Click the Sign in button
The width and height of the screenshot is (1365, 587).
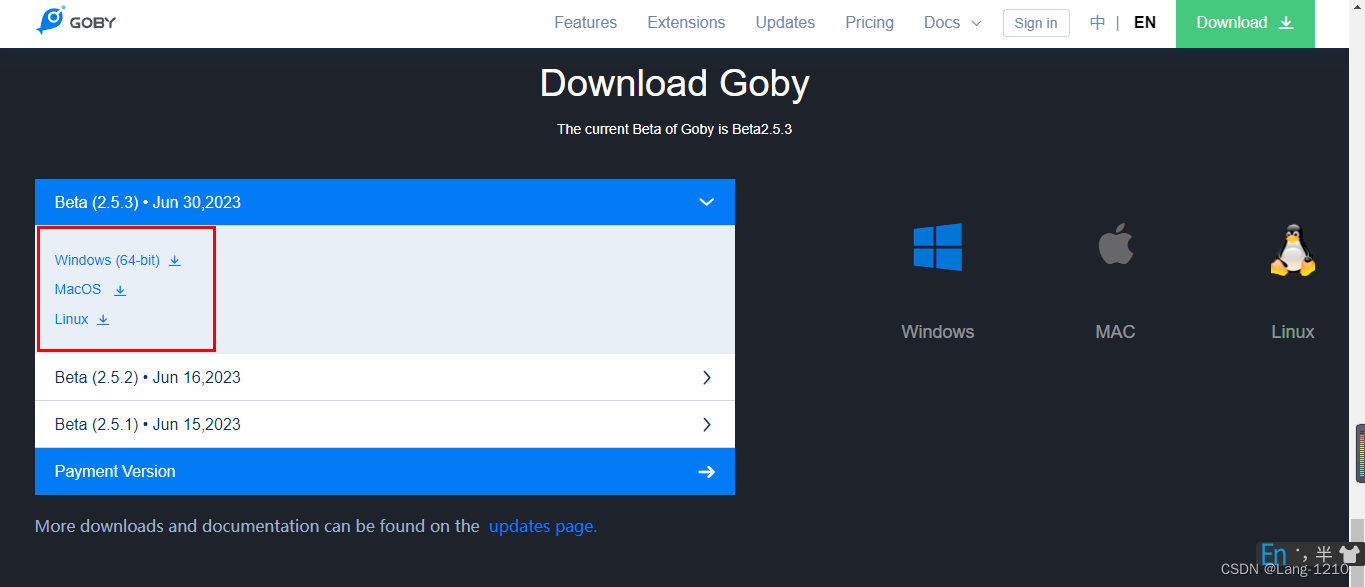pyautogui.click(x=1036, y=23)
